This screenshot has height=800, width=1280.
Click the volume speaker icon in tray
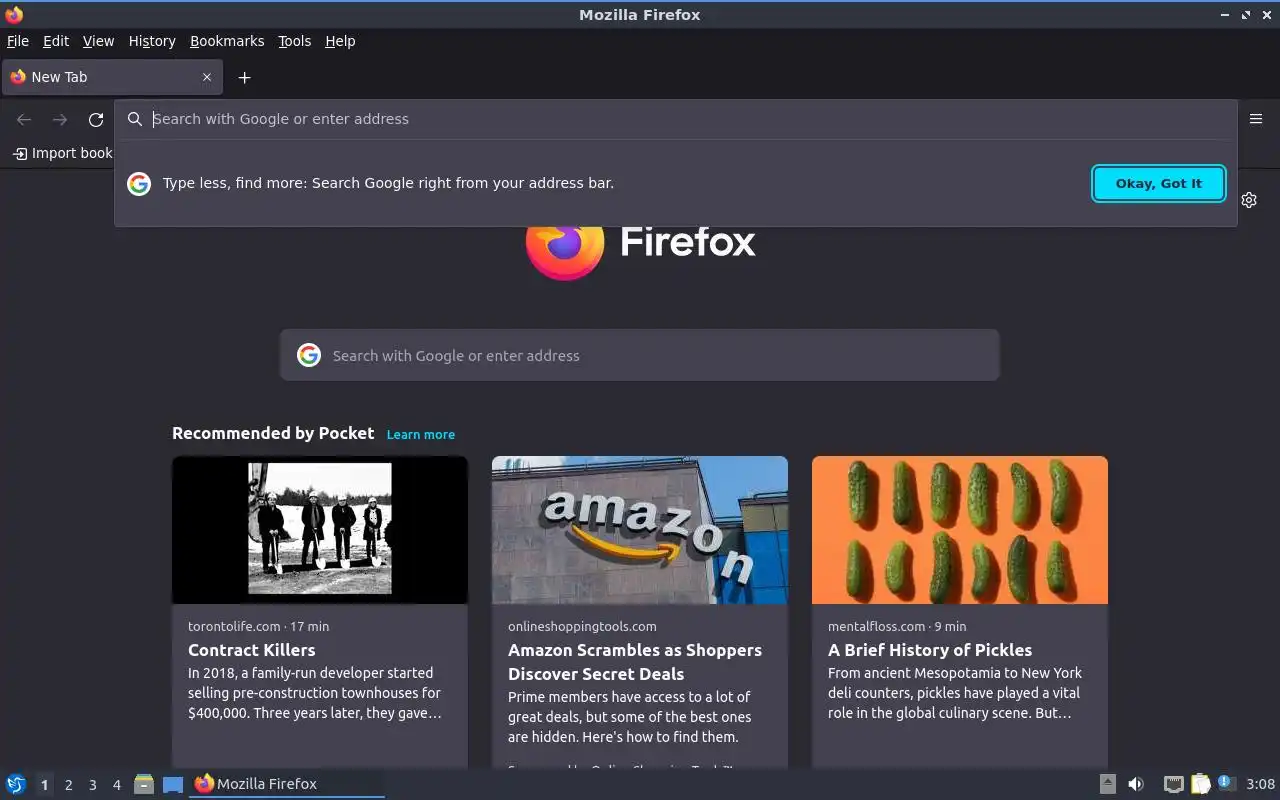tap(1136, 784)
